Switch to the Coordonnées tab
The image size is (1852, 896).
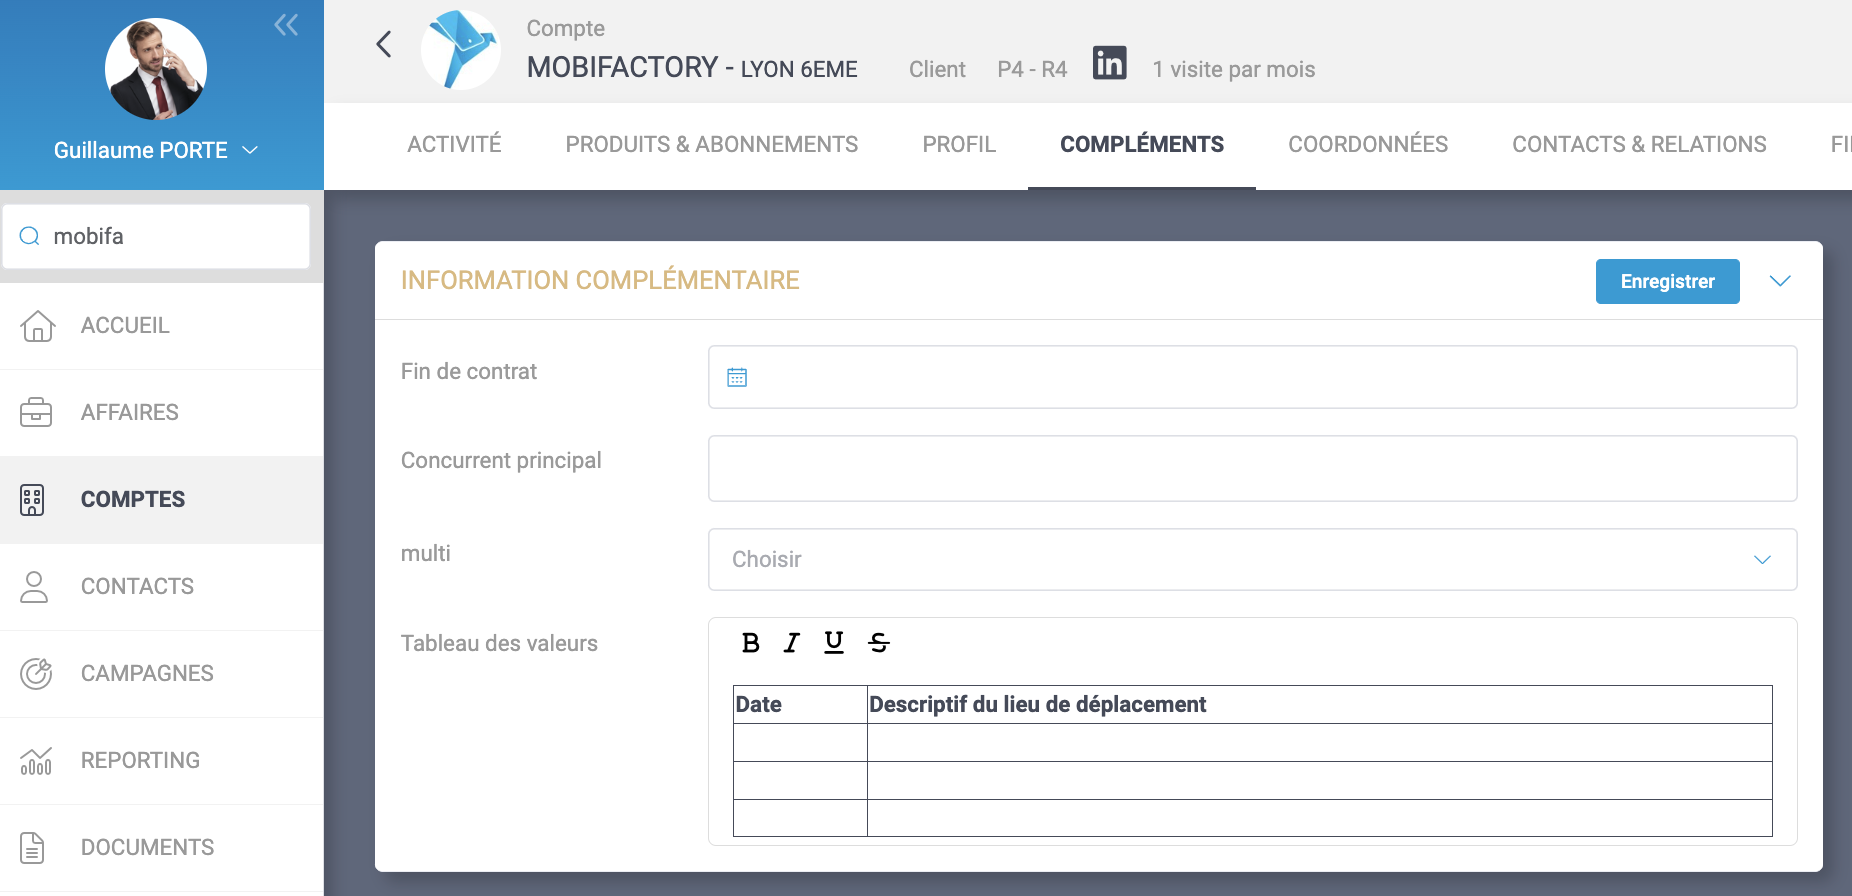pos(1367,145)
